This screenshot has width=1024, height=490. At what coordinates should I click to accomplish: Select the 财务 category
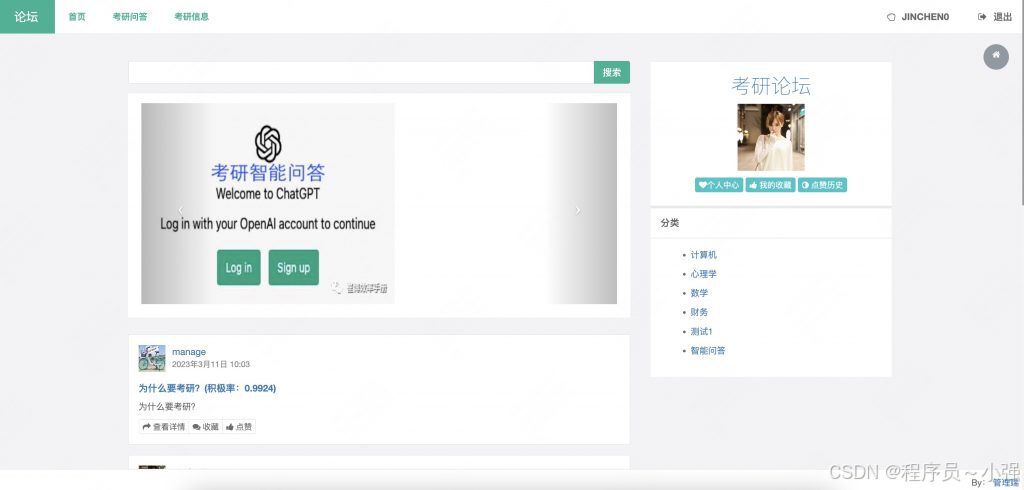pos(699,312)
